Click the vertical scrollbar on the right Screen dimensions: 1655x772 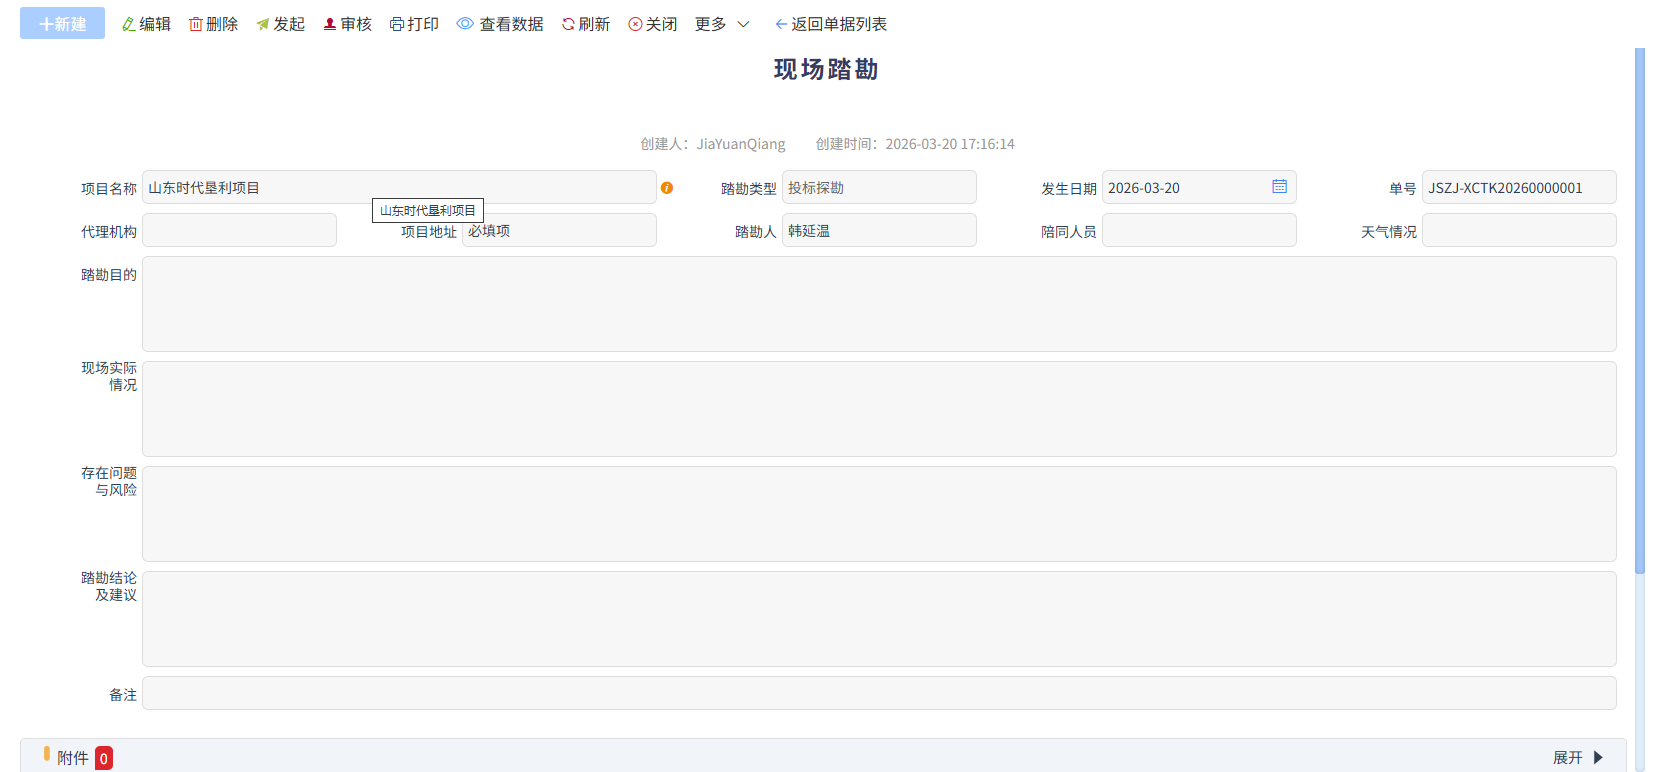click(x=1640, y=311)
